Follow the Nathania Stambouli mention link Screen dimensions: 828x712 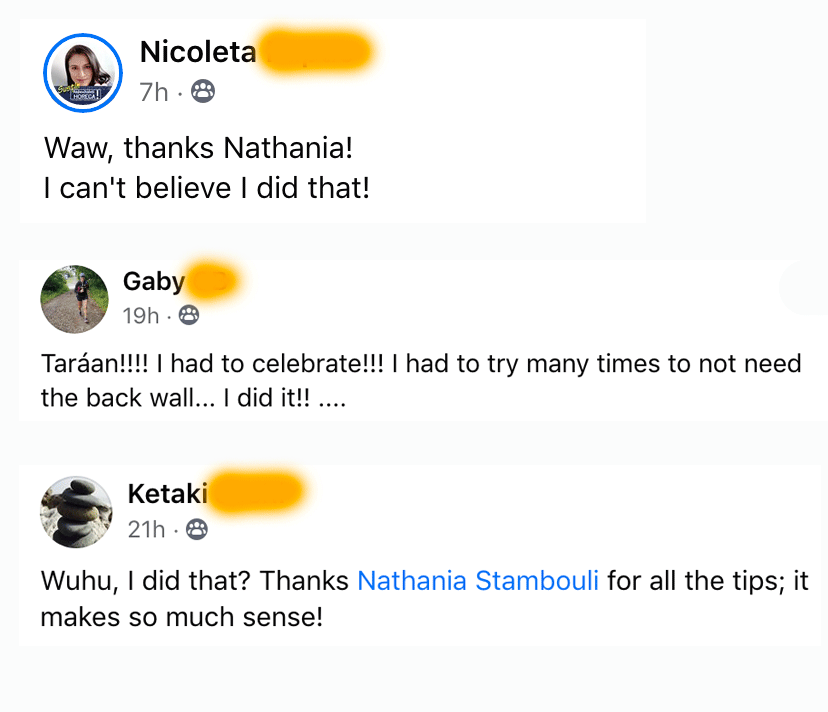click(x=478, y=581)
